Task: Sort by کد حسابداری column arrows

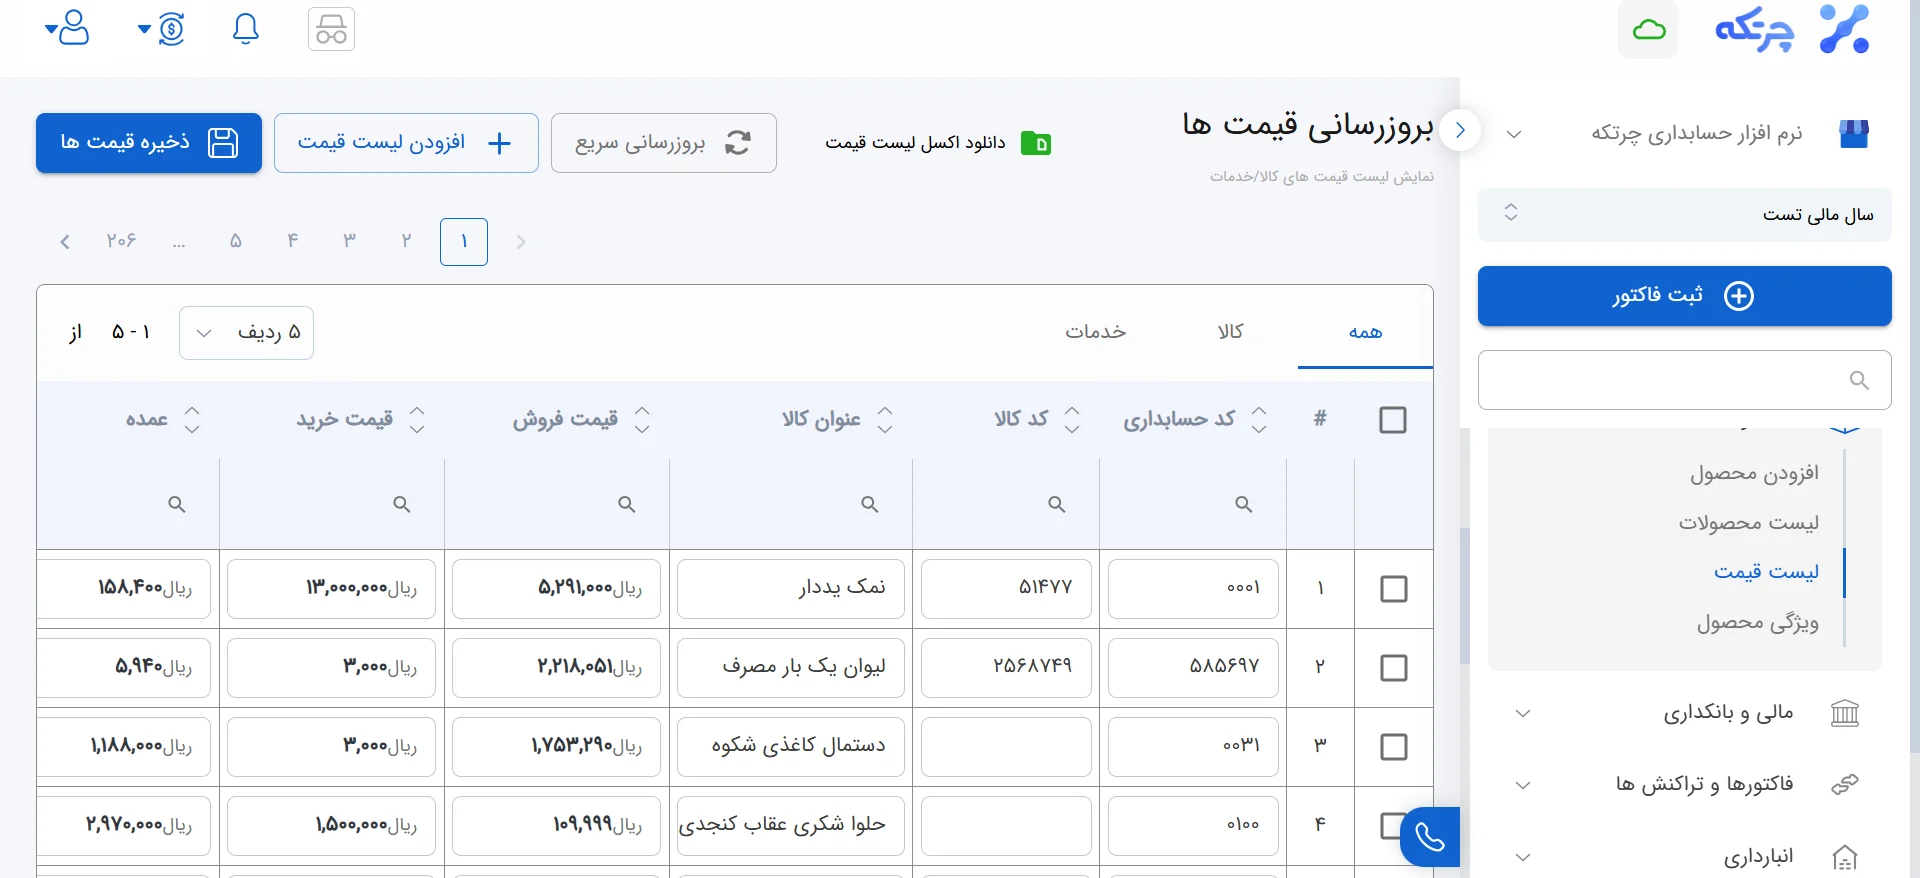Action: 1259,419
